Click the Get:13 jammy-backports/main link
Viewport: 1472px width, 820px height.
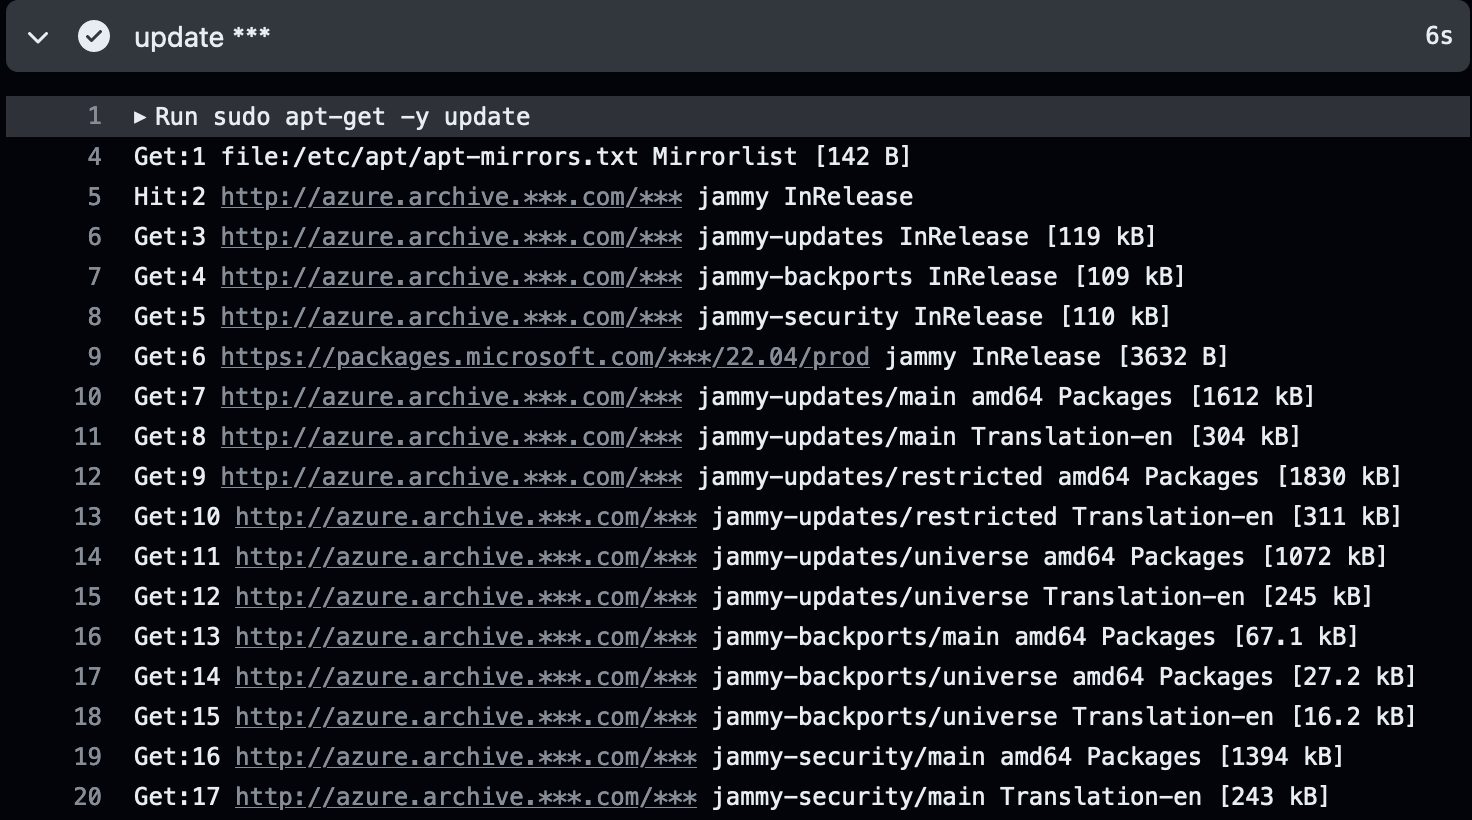coord(466,637)
